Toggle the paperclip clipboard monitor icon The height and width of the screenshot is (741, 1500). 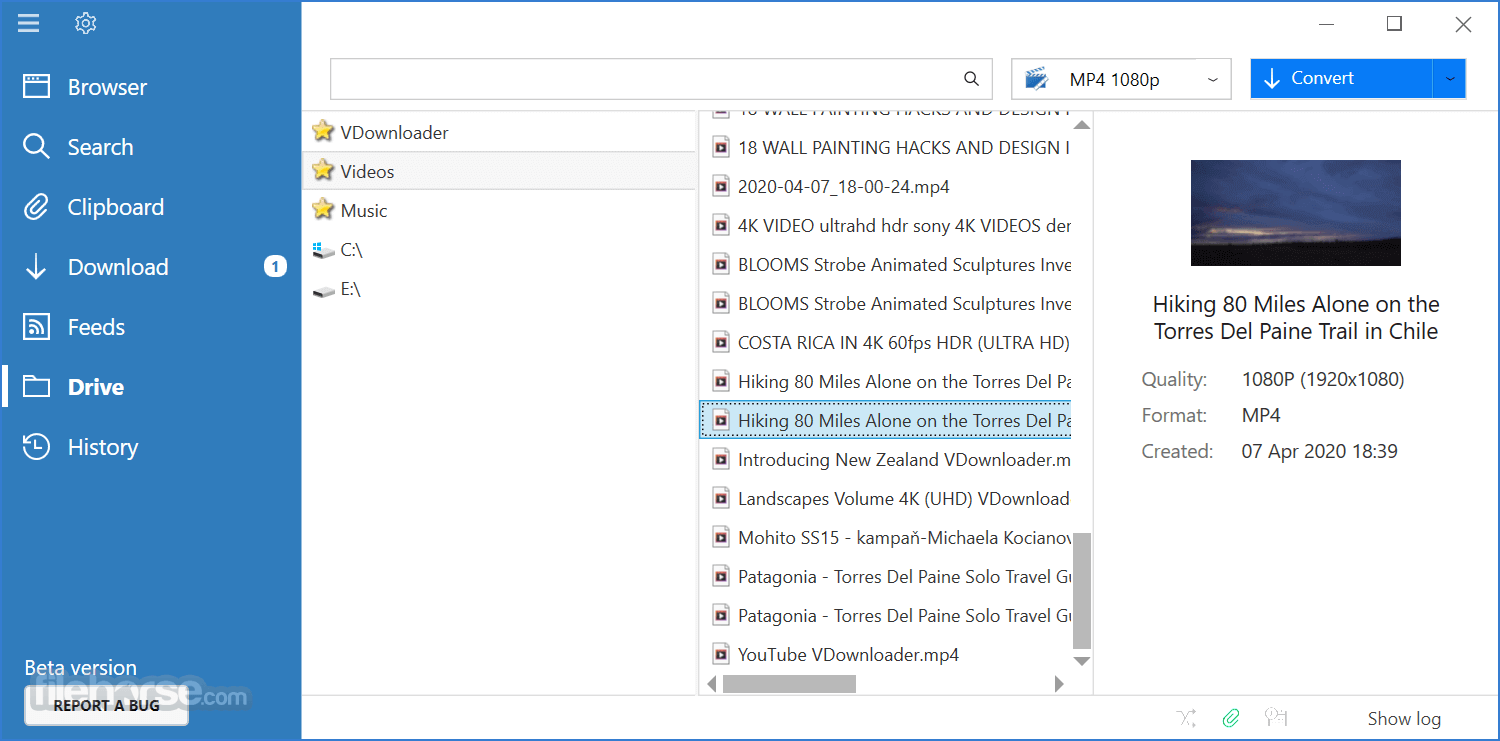point(1231,717)
